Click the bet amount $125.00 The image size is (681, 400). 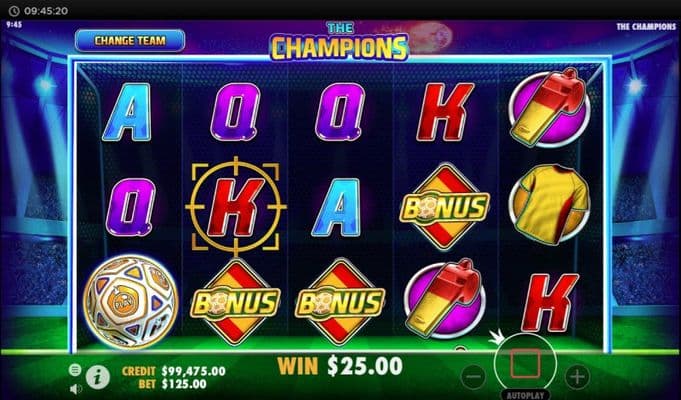point(184,384)
